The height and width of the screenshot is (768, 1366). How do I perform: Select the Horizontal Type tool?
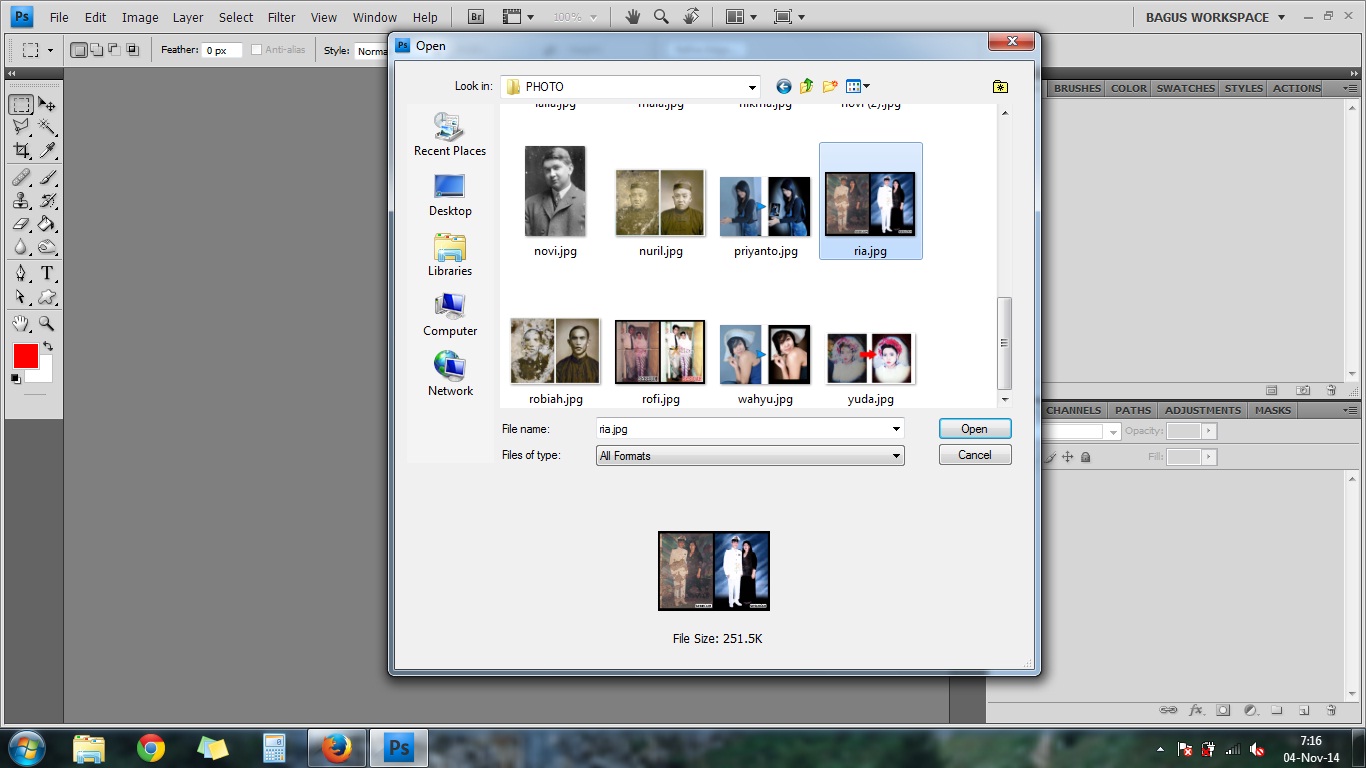tap(47, 273)
